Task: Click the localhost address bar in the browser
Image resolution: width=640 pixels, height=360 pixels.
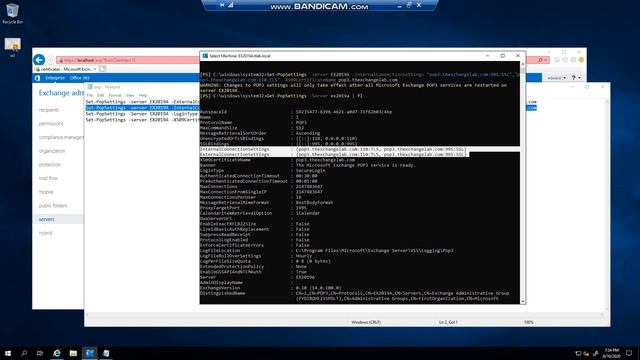Action: [x=127, y=60]
